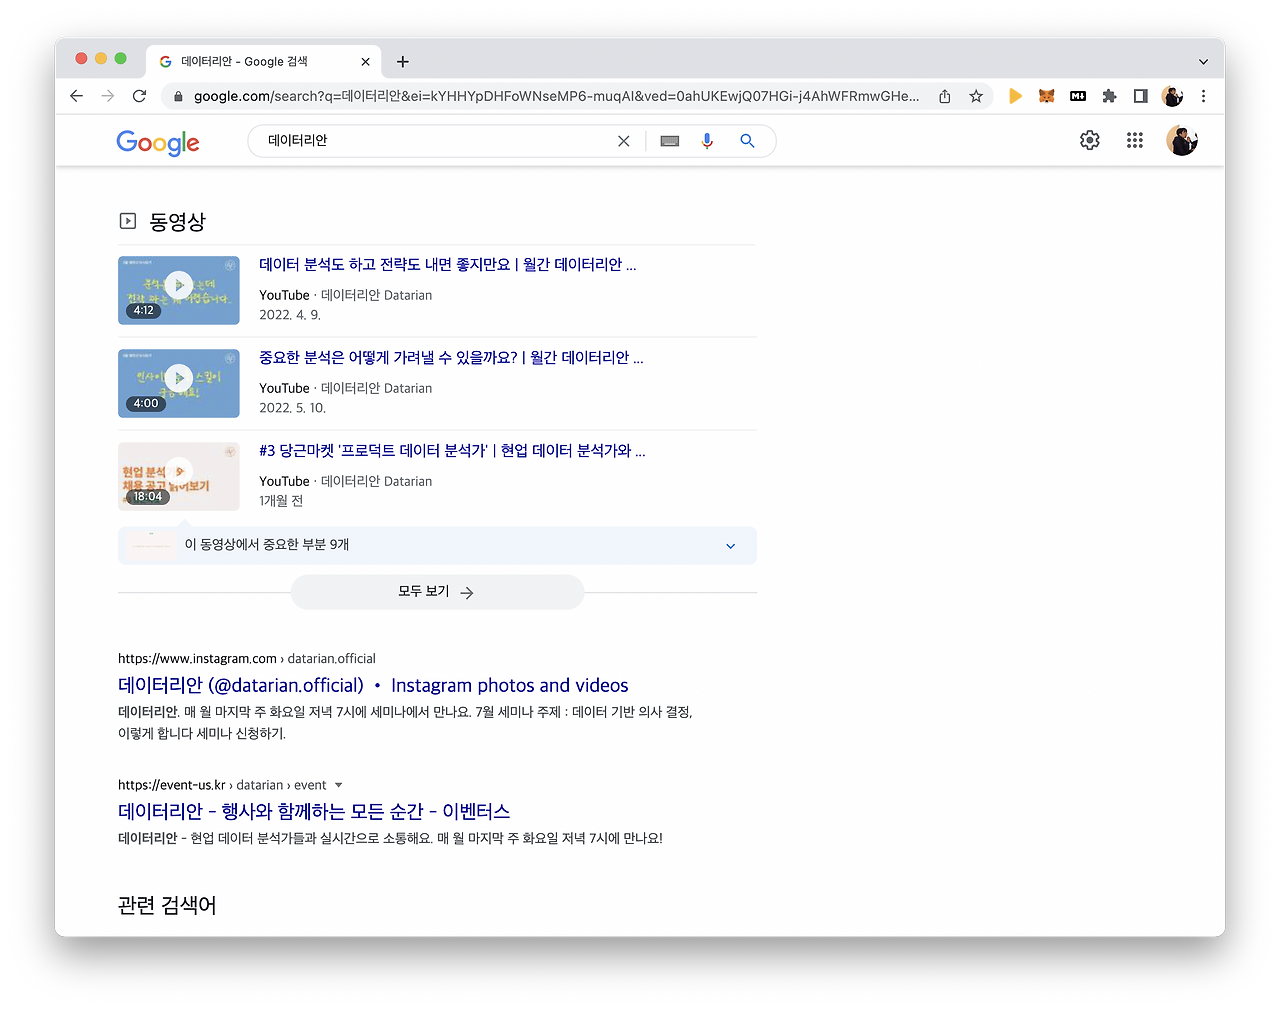The image size is (1280, 1009).
Task: Go back to the previous page
Action: point(76,96)
